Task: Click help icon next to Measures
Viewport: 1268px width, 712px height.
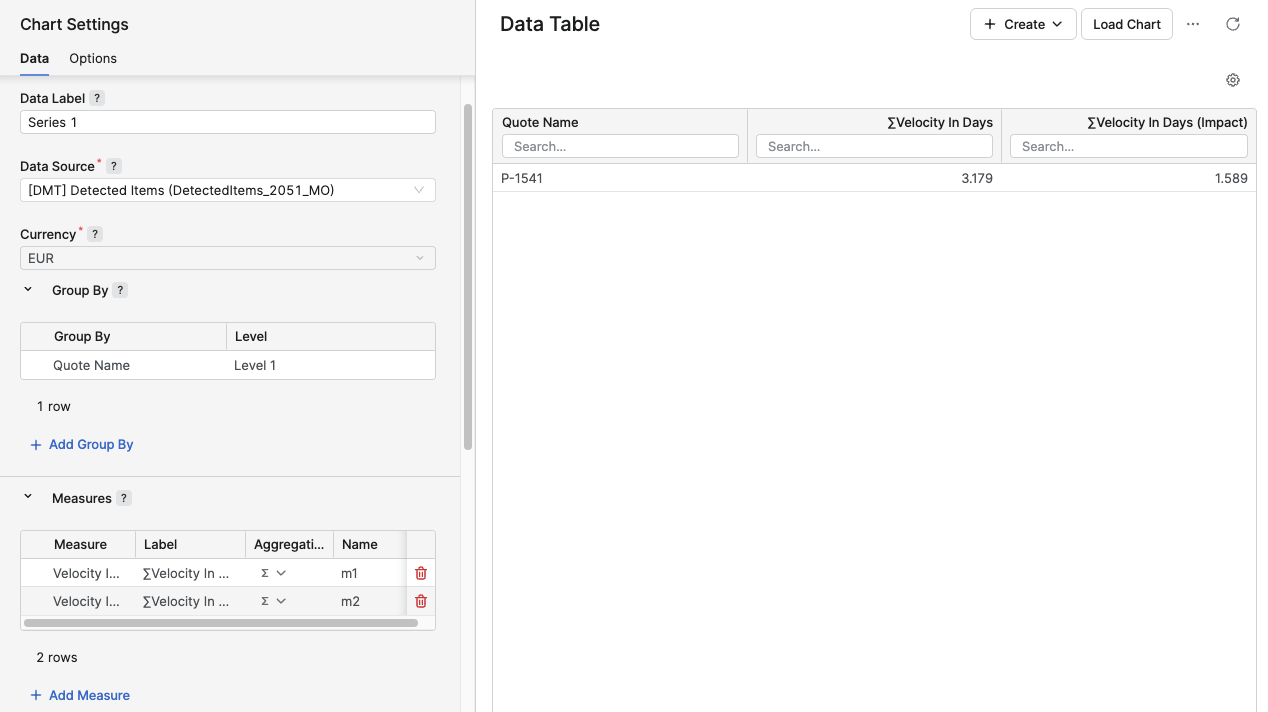Action: [124, 498]
